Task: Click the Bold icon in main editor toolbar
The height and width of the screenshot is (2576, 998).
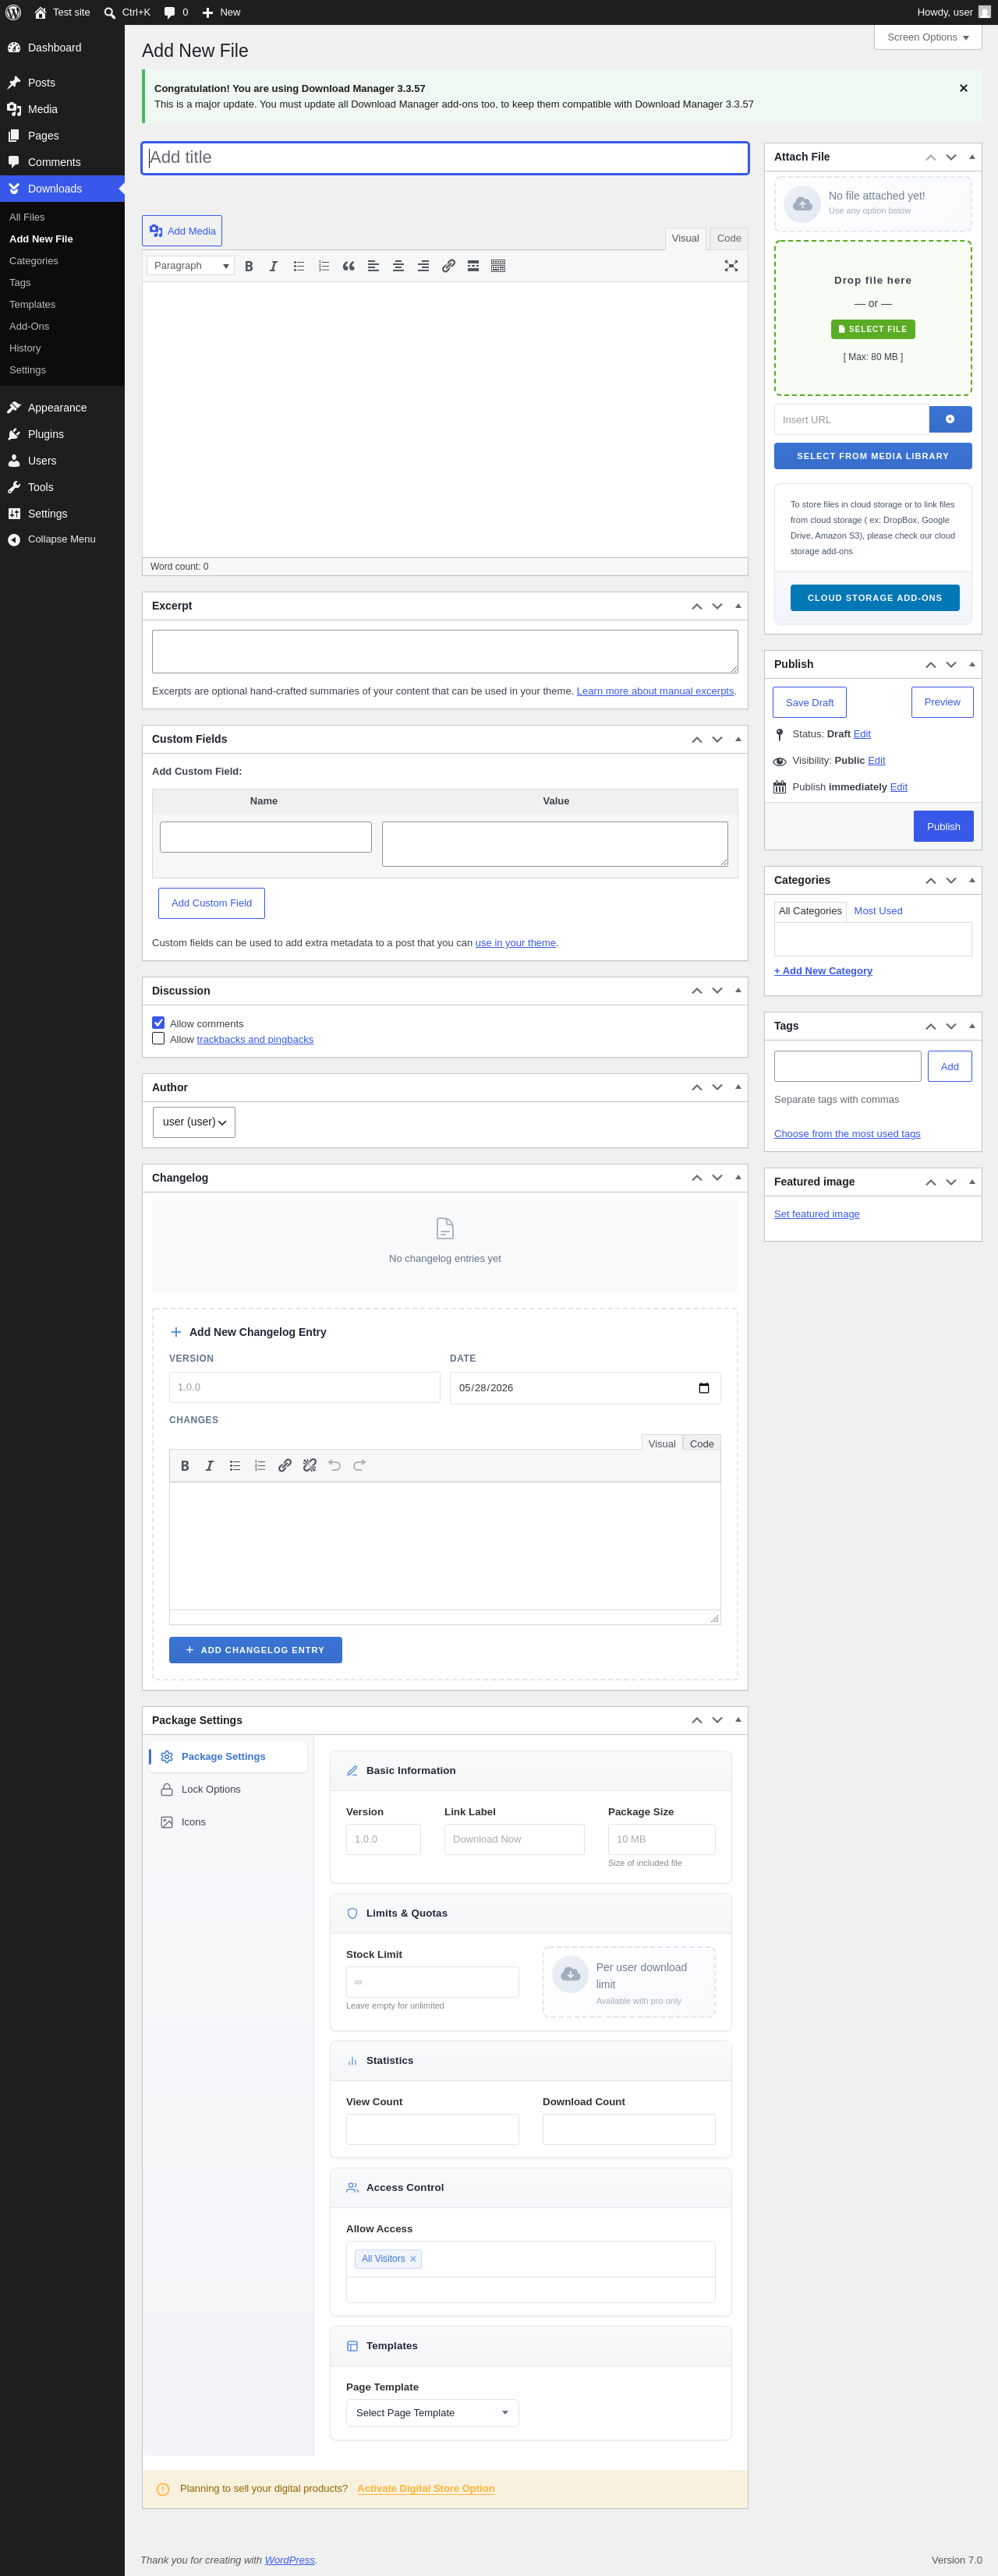Action: click(x=249, y=266)
